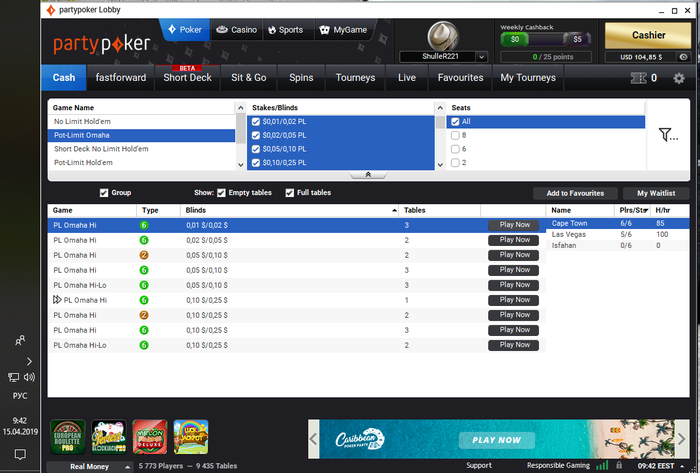Open Melon Madness Deluxe game icon

pos(150,436)
